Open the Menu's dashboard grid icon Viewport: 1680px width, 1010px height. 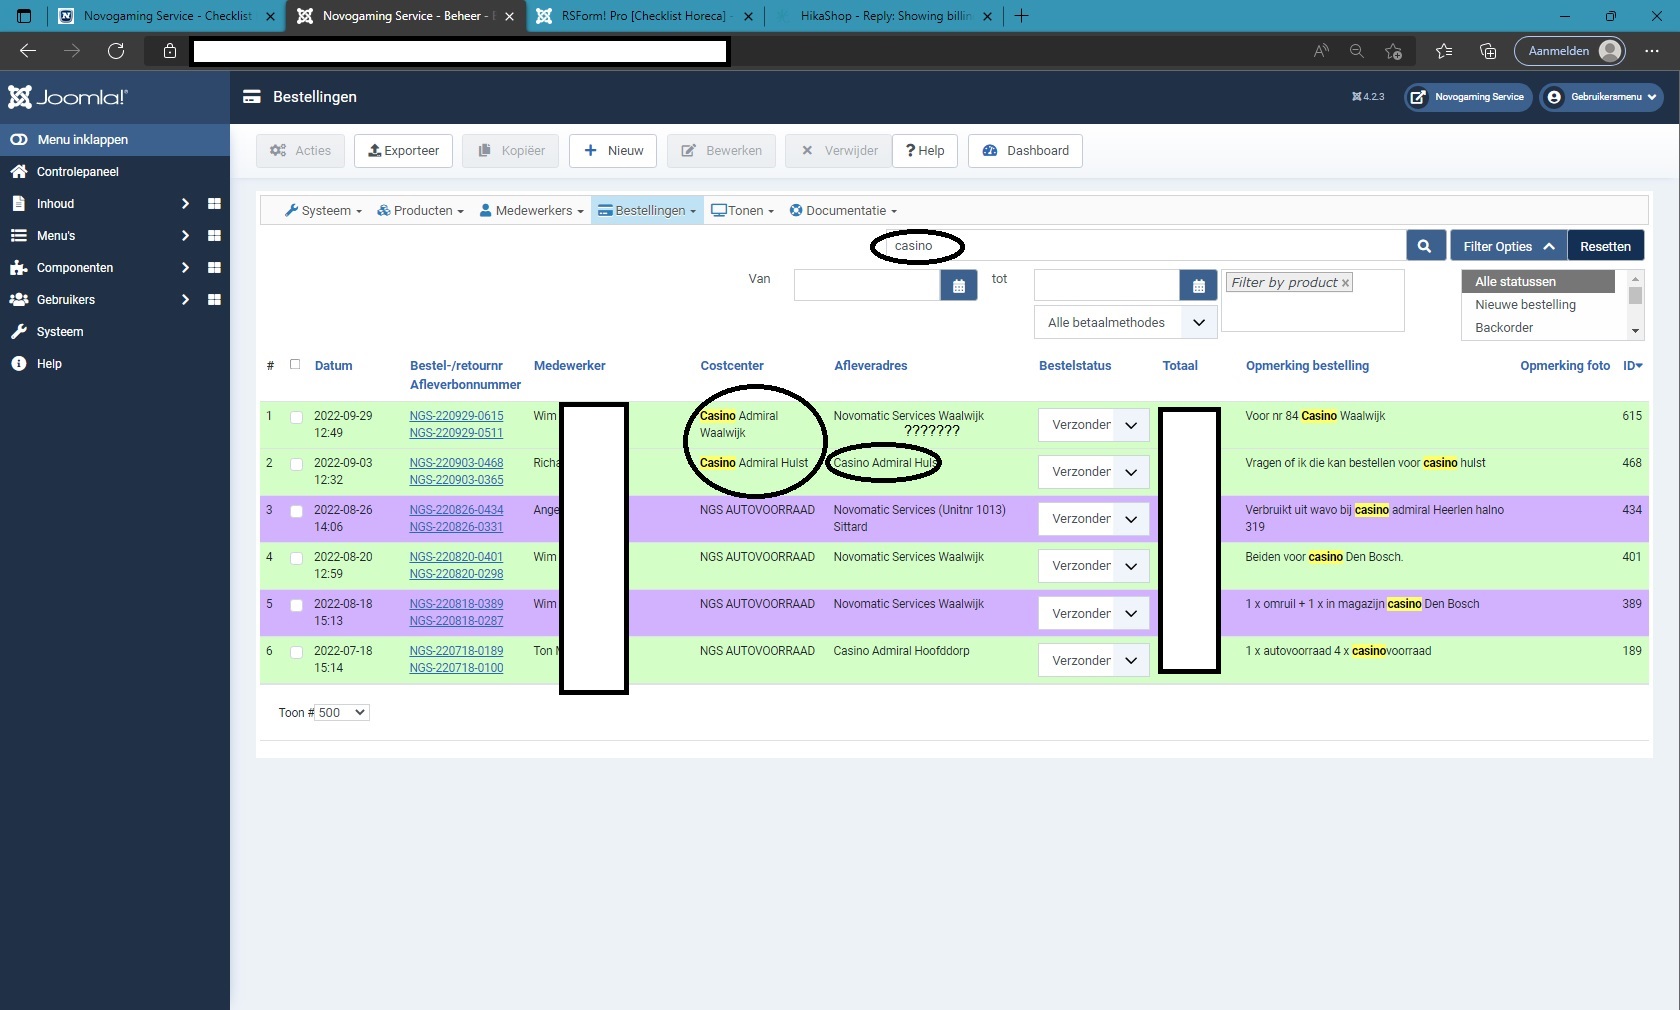tap(214, 236)
